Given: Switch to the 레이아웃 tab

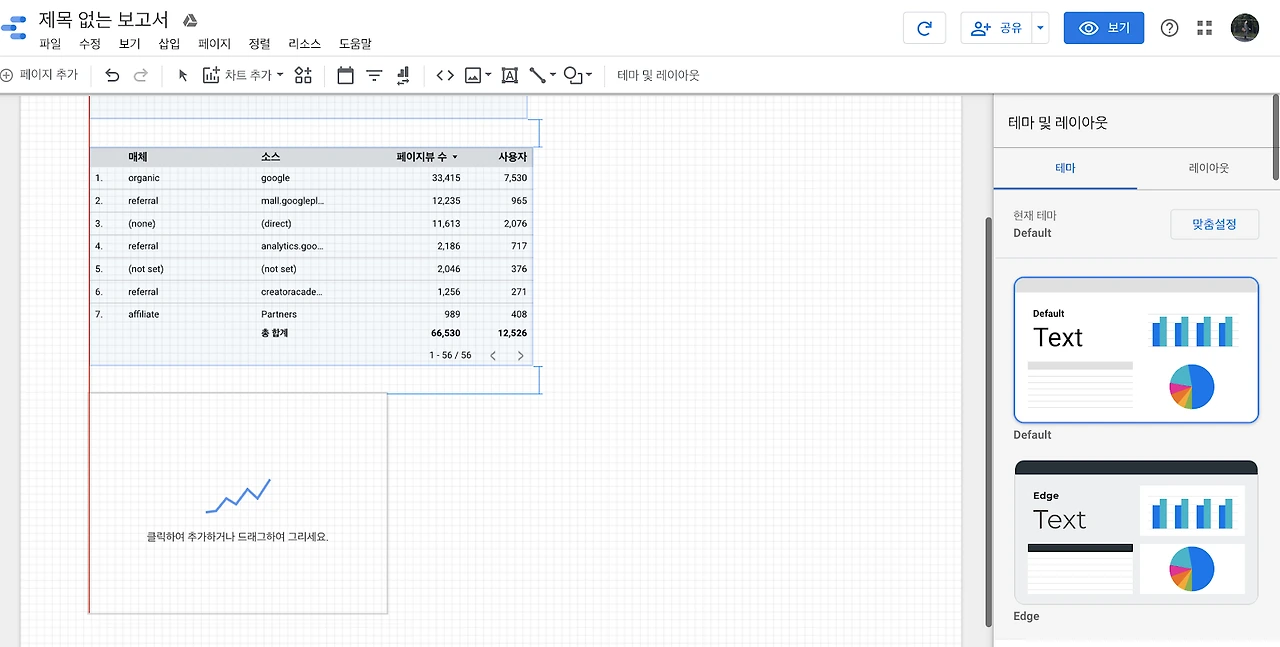Looking at the screenshot, I should [1208, 168].
